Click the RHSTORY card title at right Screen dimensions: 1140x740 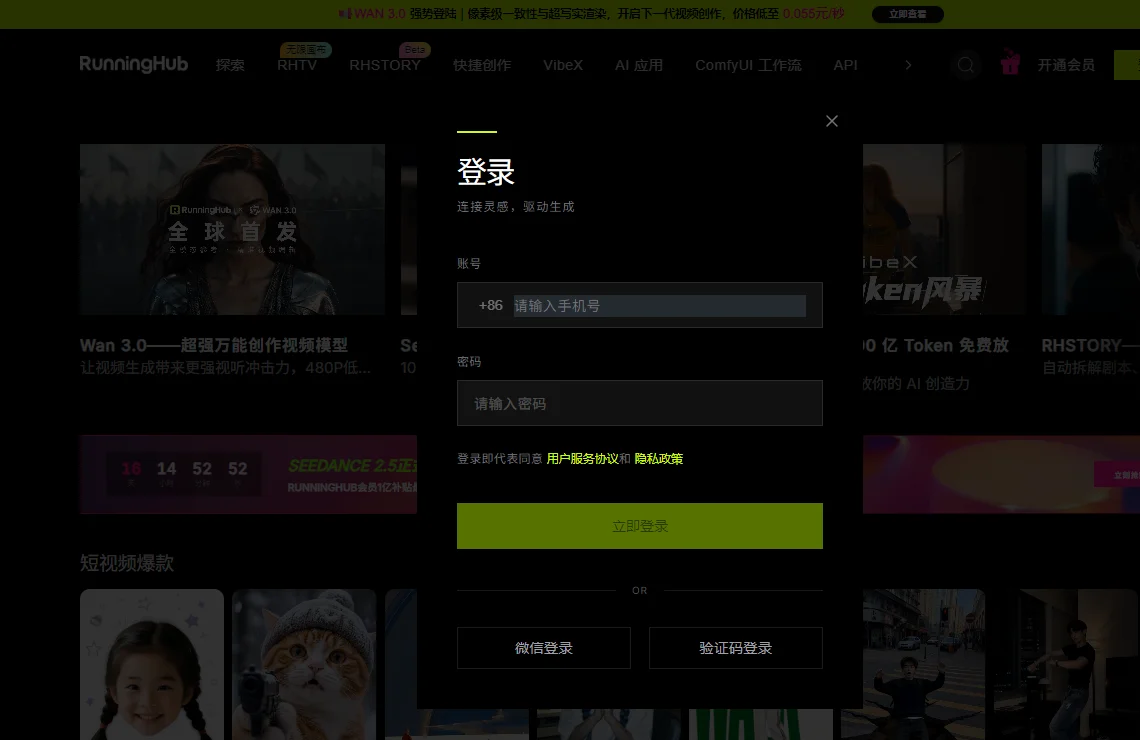coord(1091,345)
